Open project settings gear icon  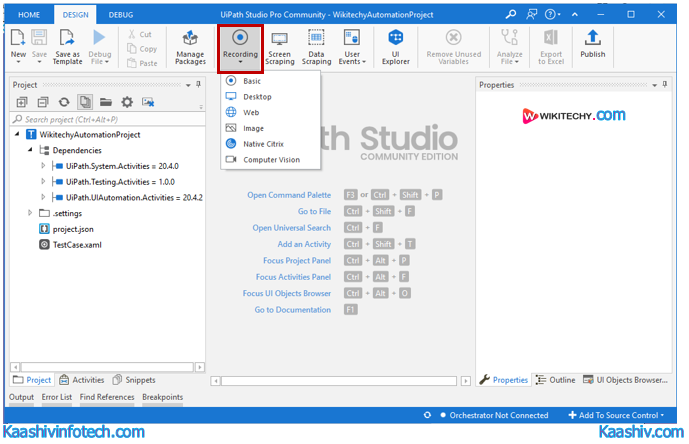pyautogui.click(x=127, y=102)
